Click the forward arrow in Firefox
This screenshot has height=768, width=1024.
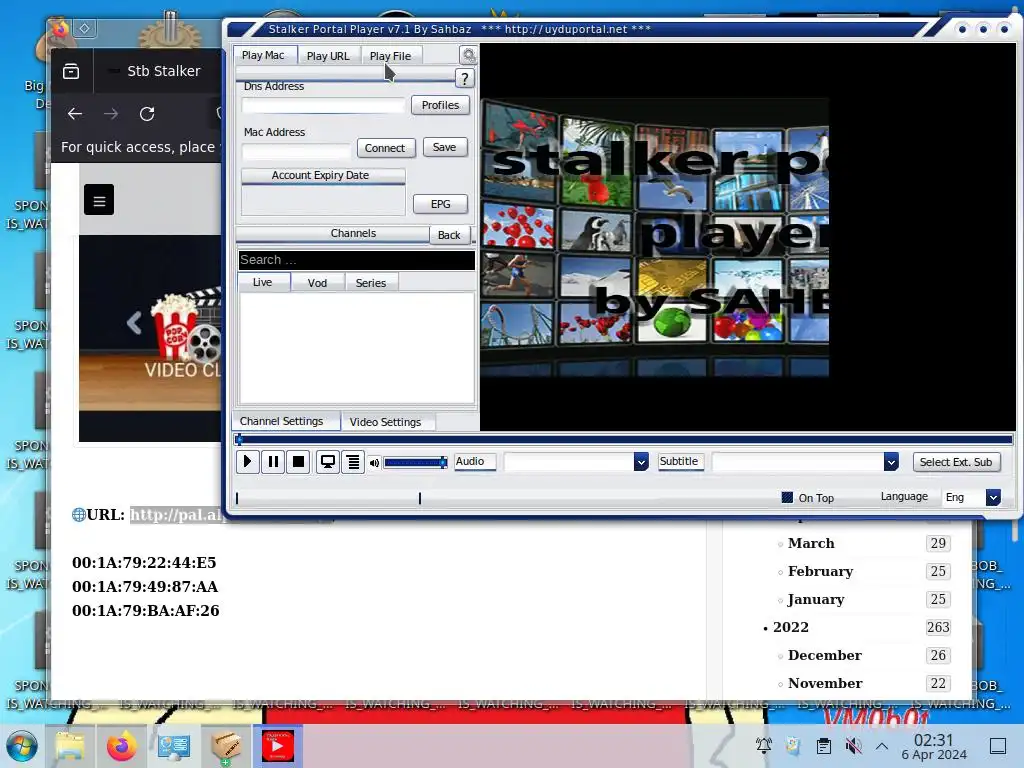tap(111, 114)
